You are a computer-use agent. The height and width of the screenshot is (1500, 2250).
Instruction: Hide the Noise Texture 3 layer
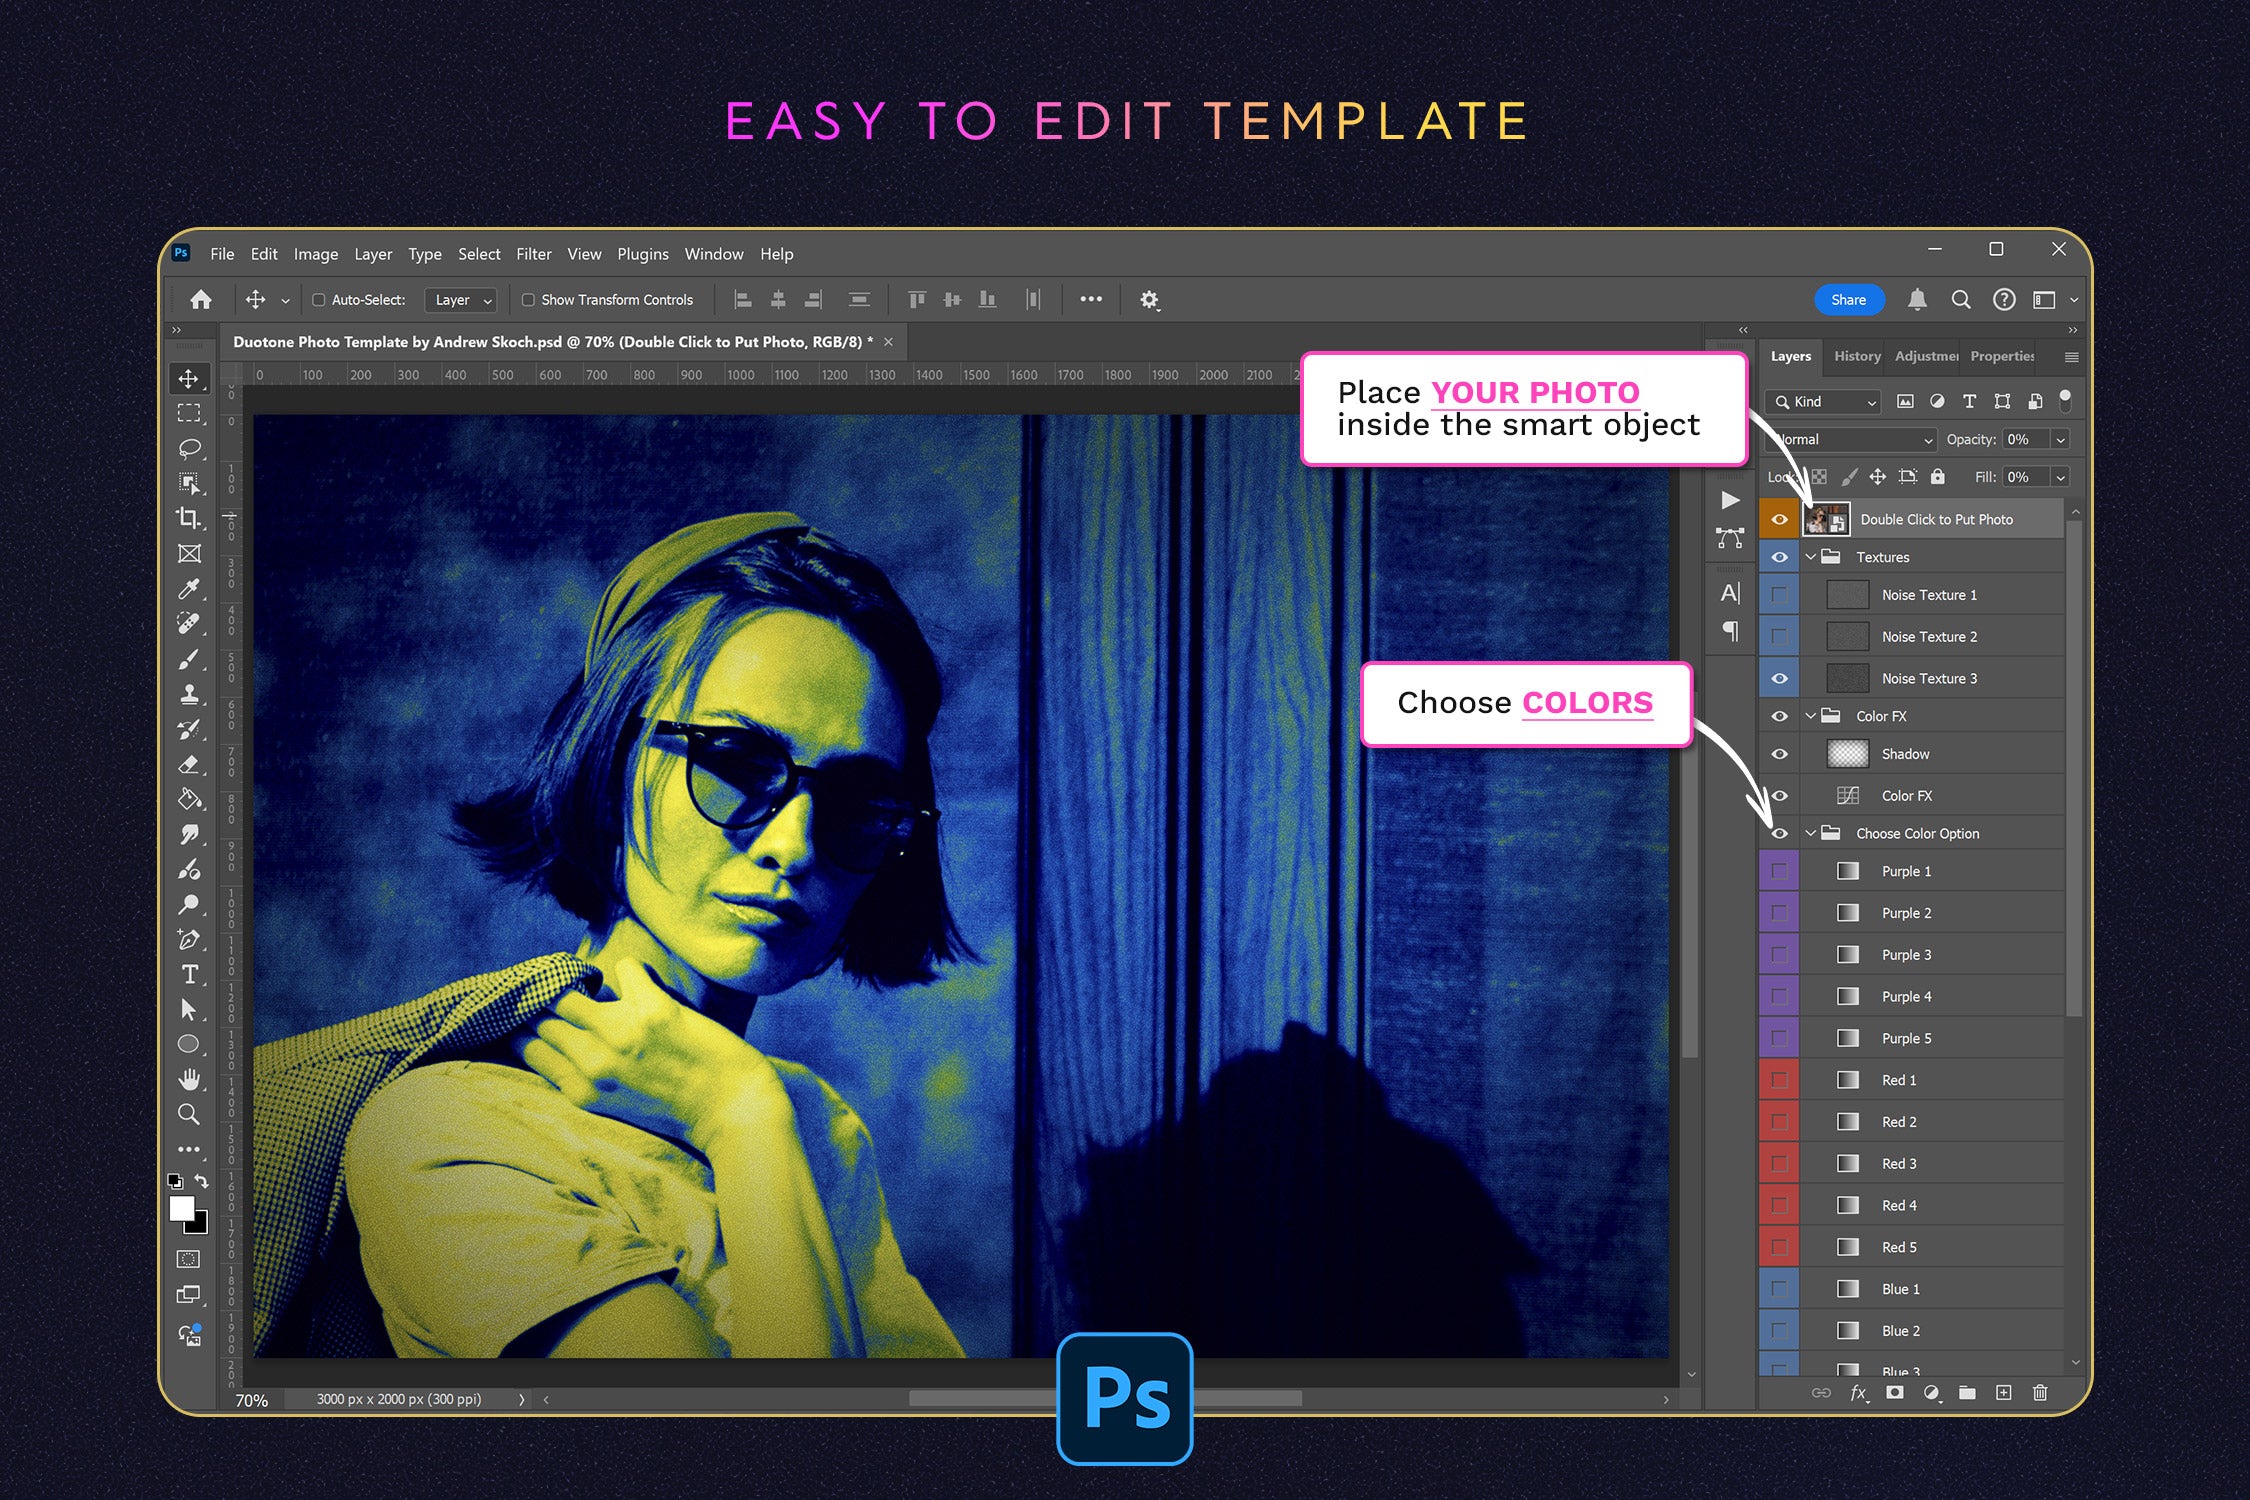click(1779, 678)
